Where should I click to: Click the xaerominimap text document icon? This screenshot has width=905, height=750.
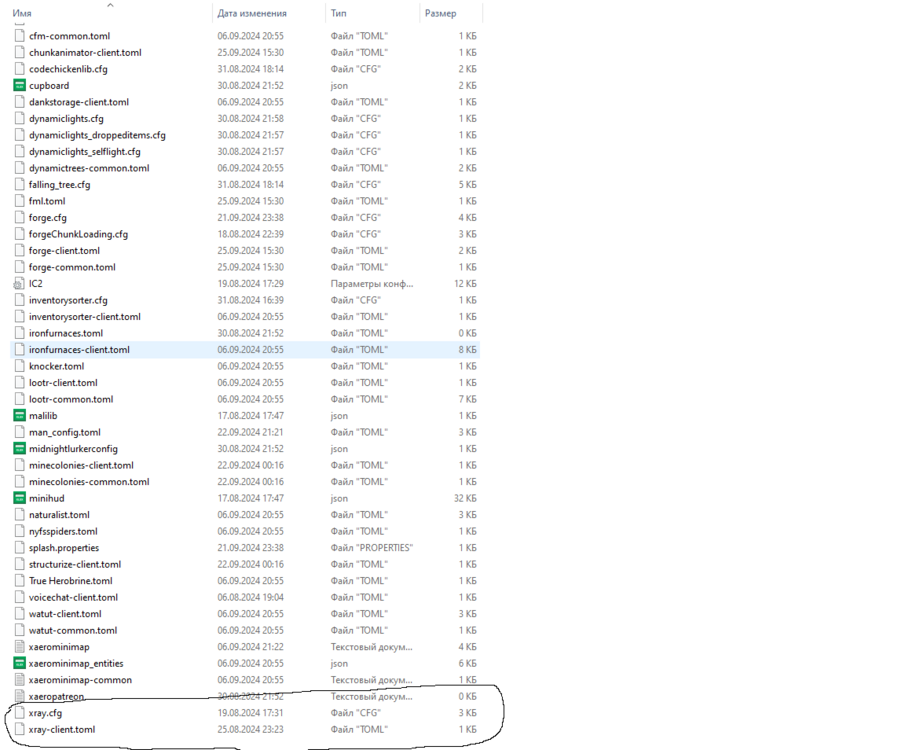[x=20, y=647]
